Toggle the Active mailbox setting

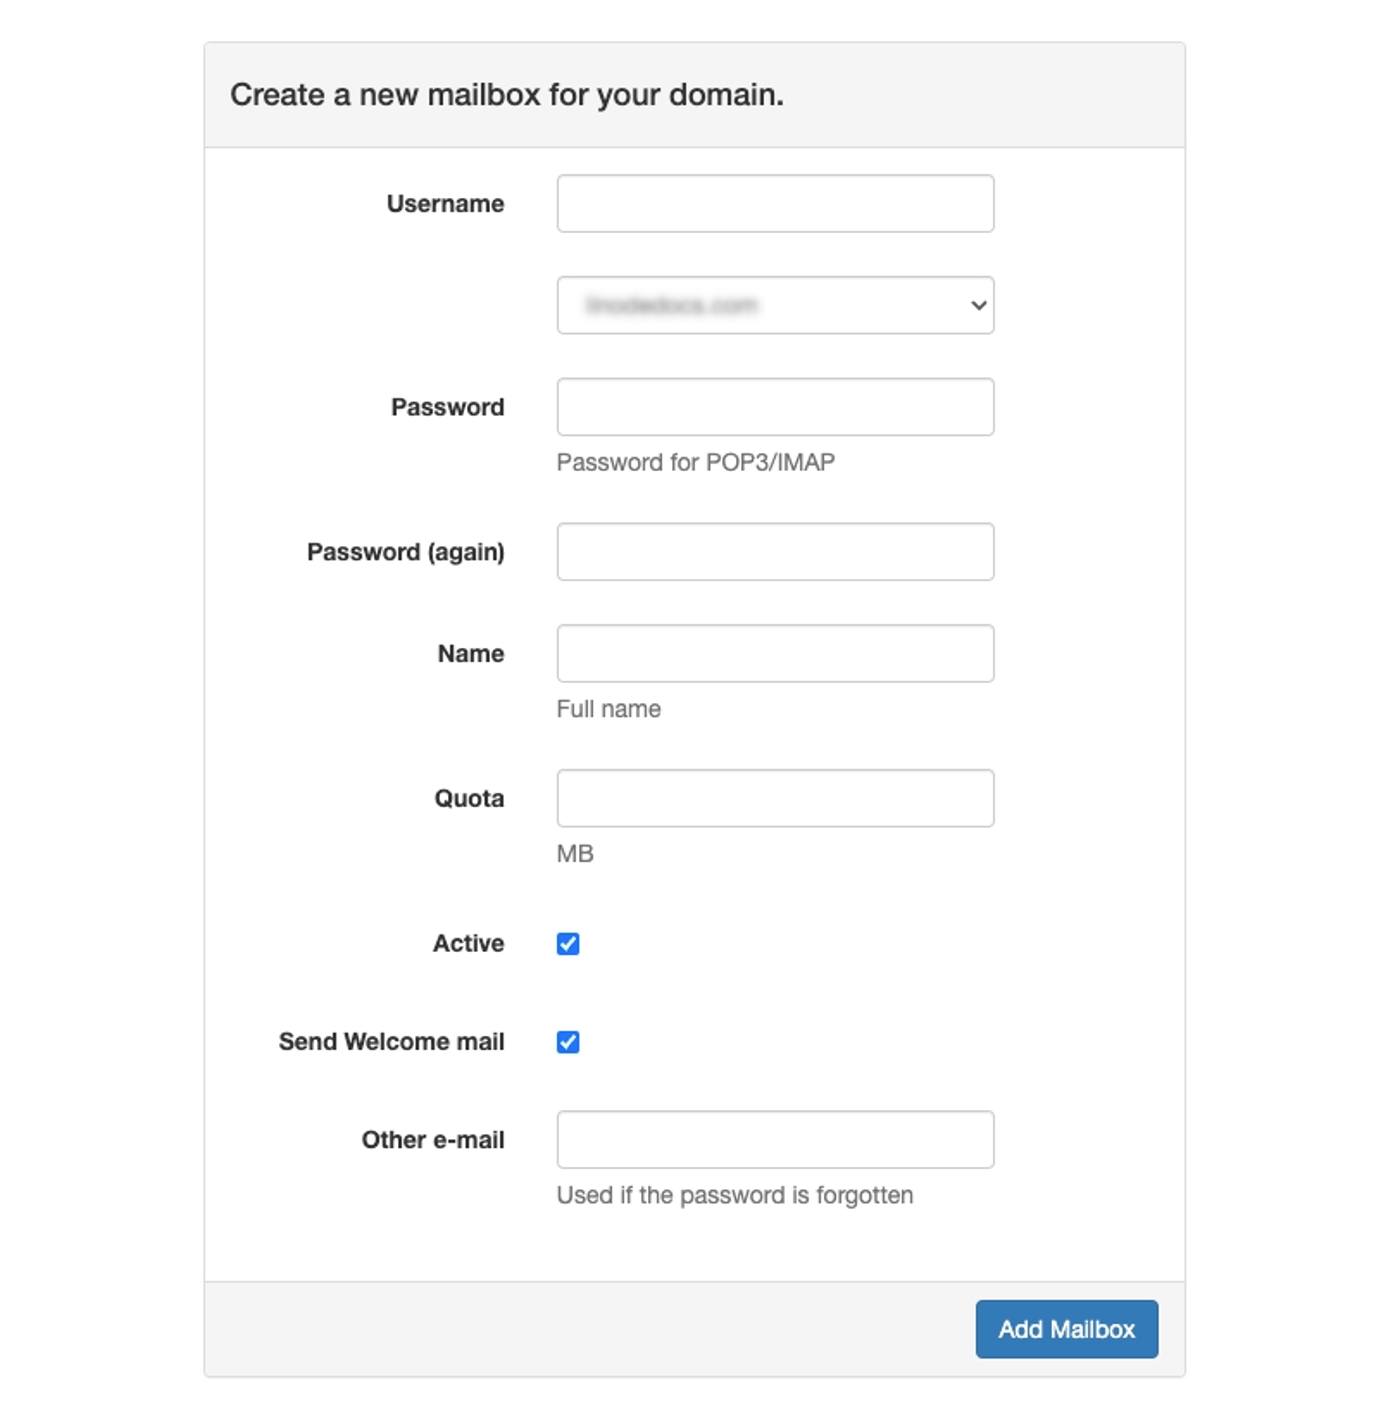click(567, 943)
